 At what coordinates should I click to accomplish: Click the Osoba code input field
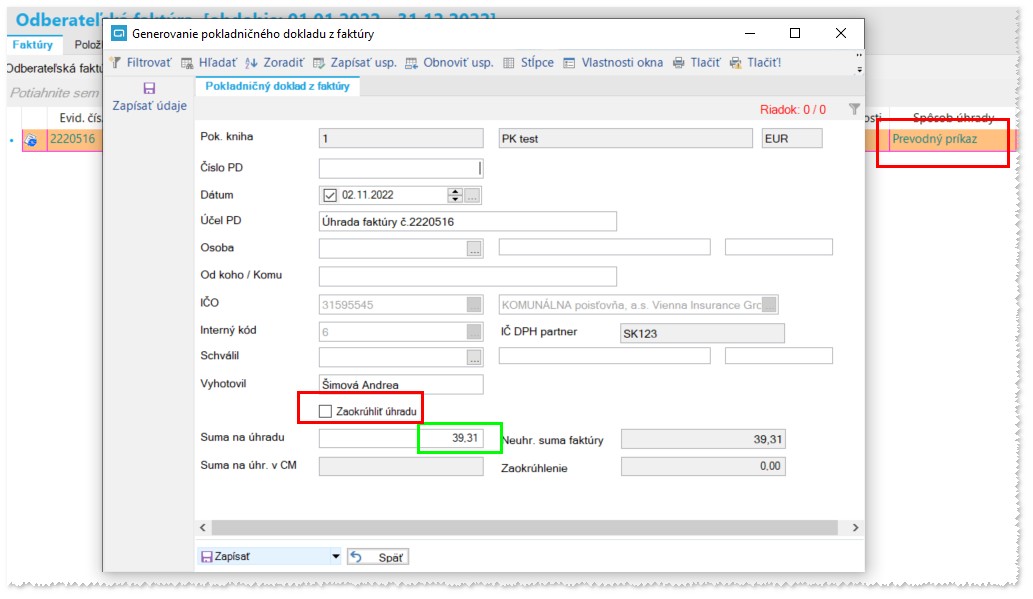pyautogui.click(x=393, y=248)
